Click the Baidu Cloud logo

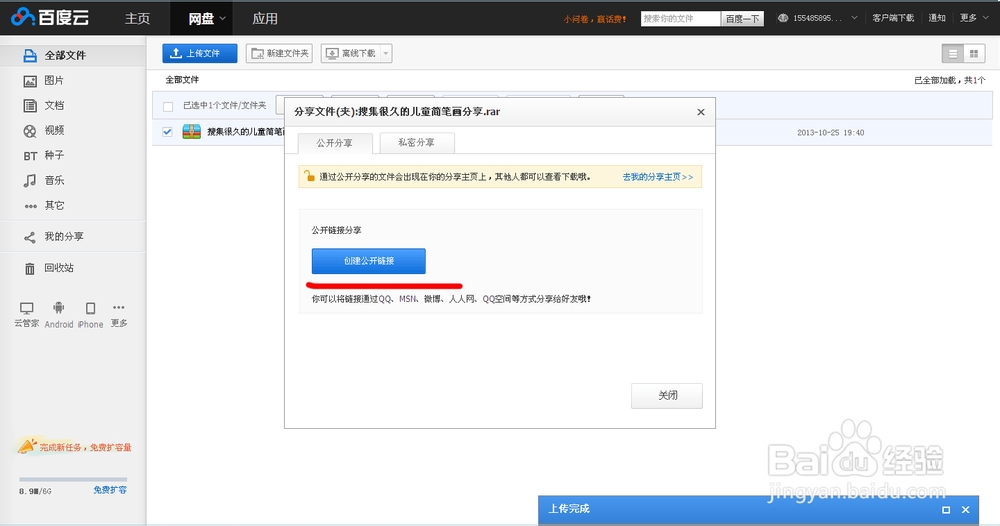[x=50, y=17]
